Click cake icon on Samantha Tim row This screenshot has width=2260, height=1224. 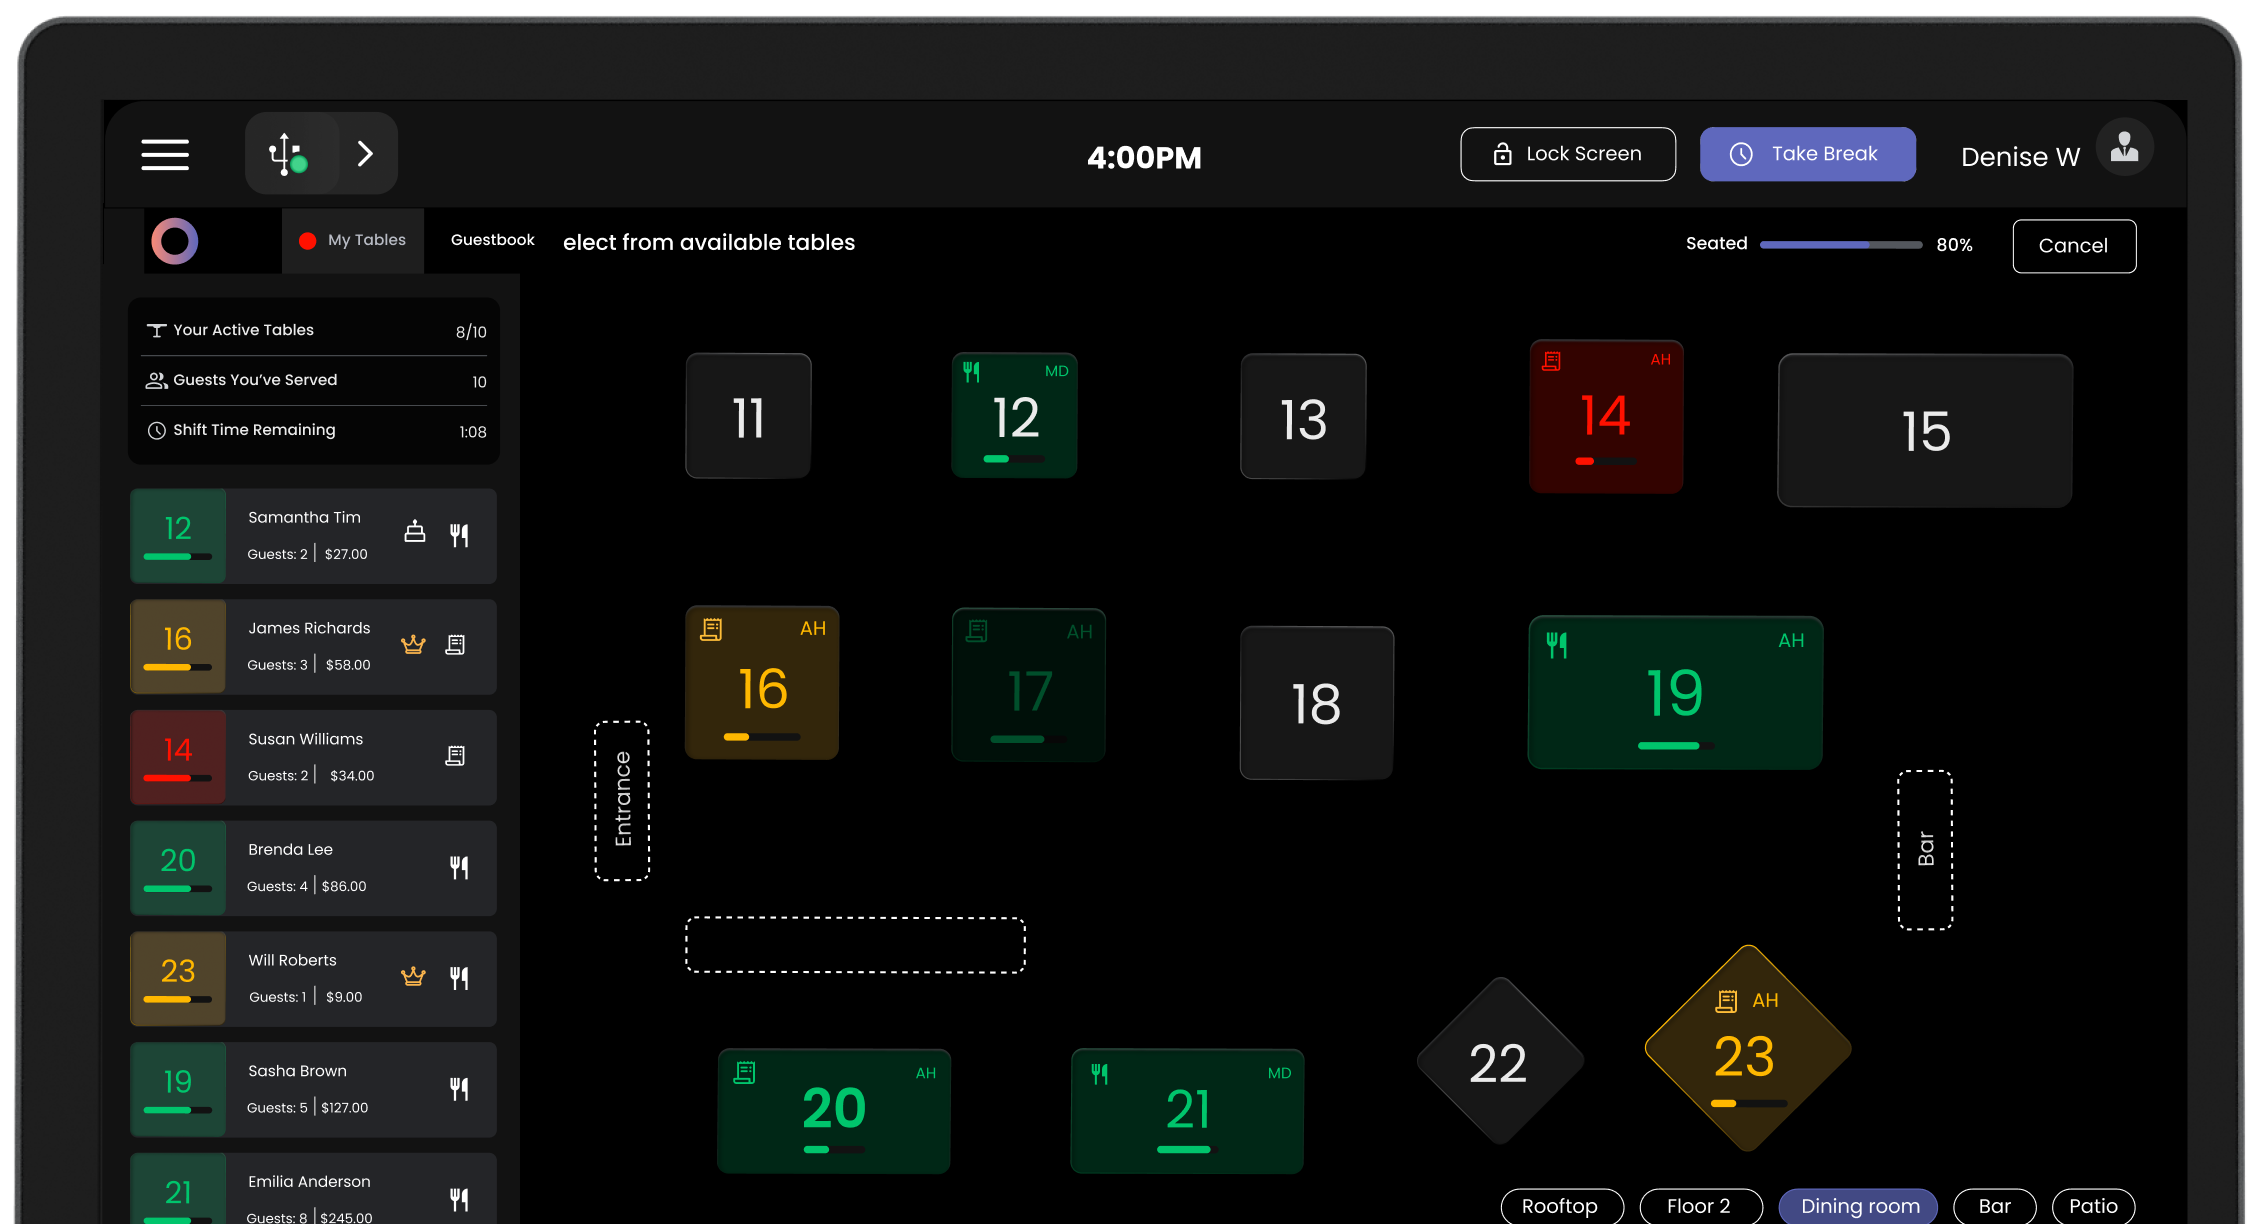click(x=415, y=532)
